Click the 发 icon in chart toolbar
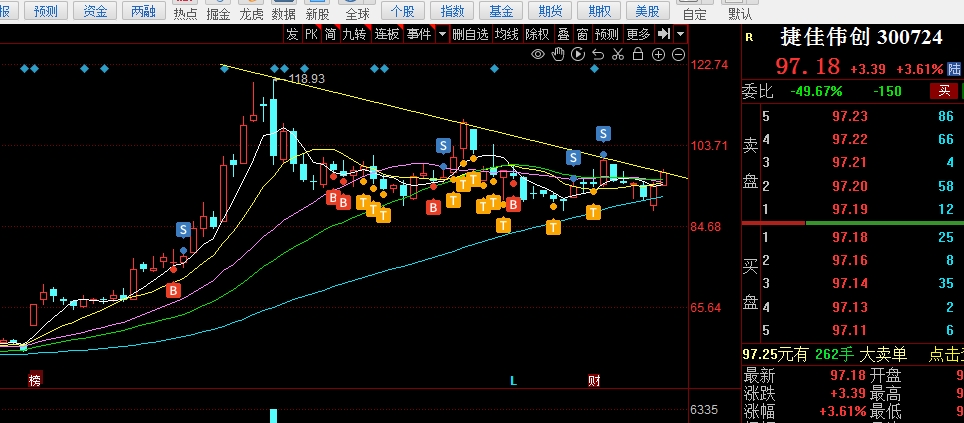 click(x=292, y=34)
